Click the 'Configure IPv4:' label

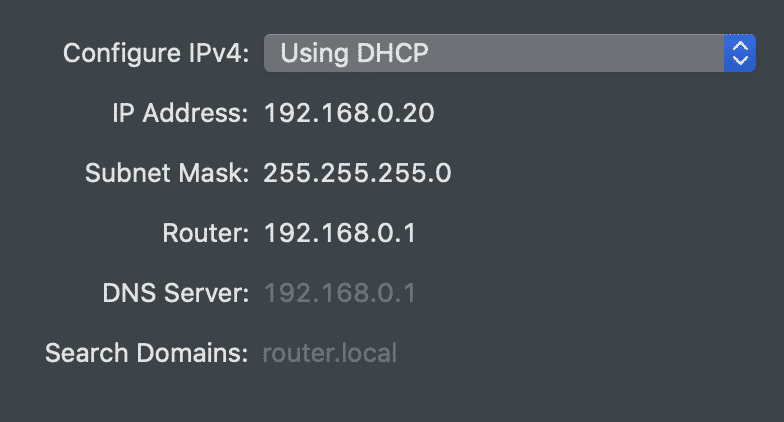(x=156, y=53)
